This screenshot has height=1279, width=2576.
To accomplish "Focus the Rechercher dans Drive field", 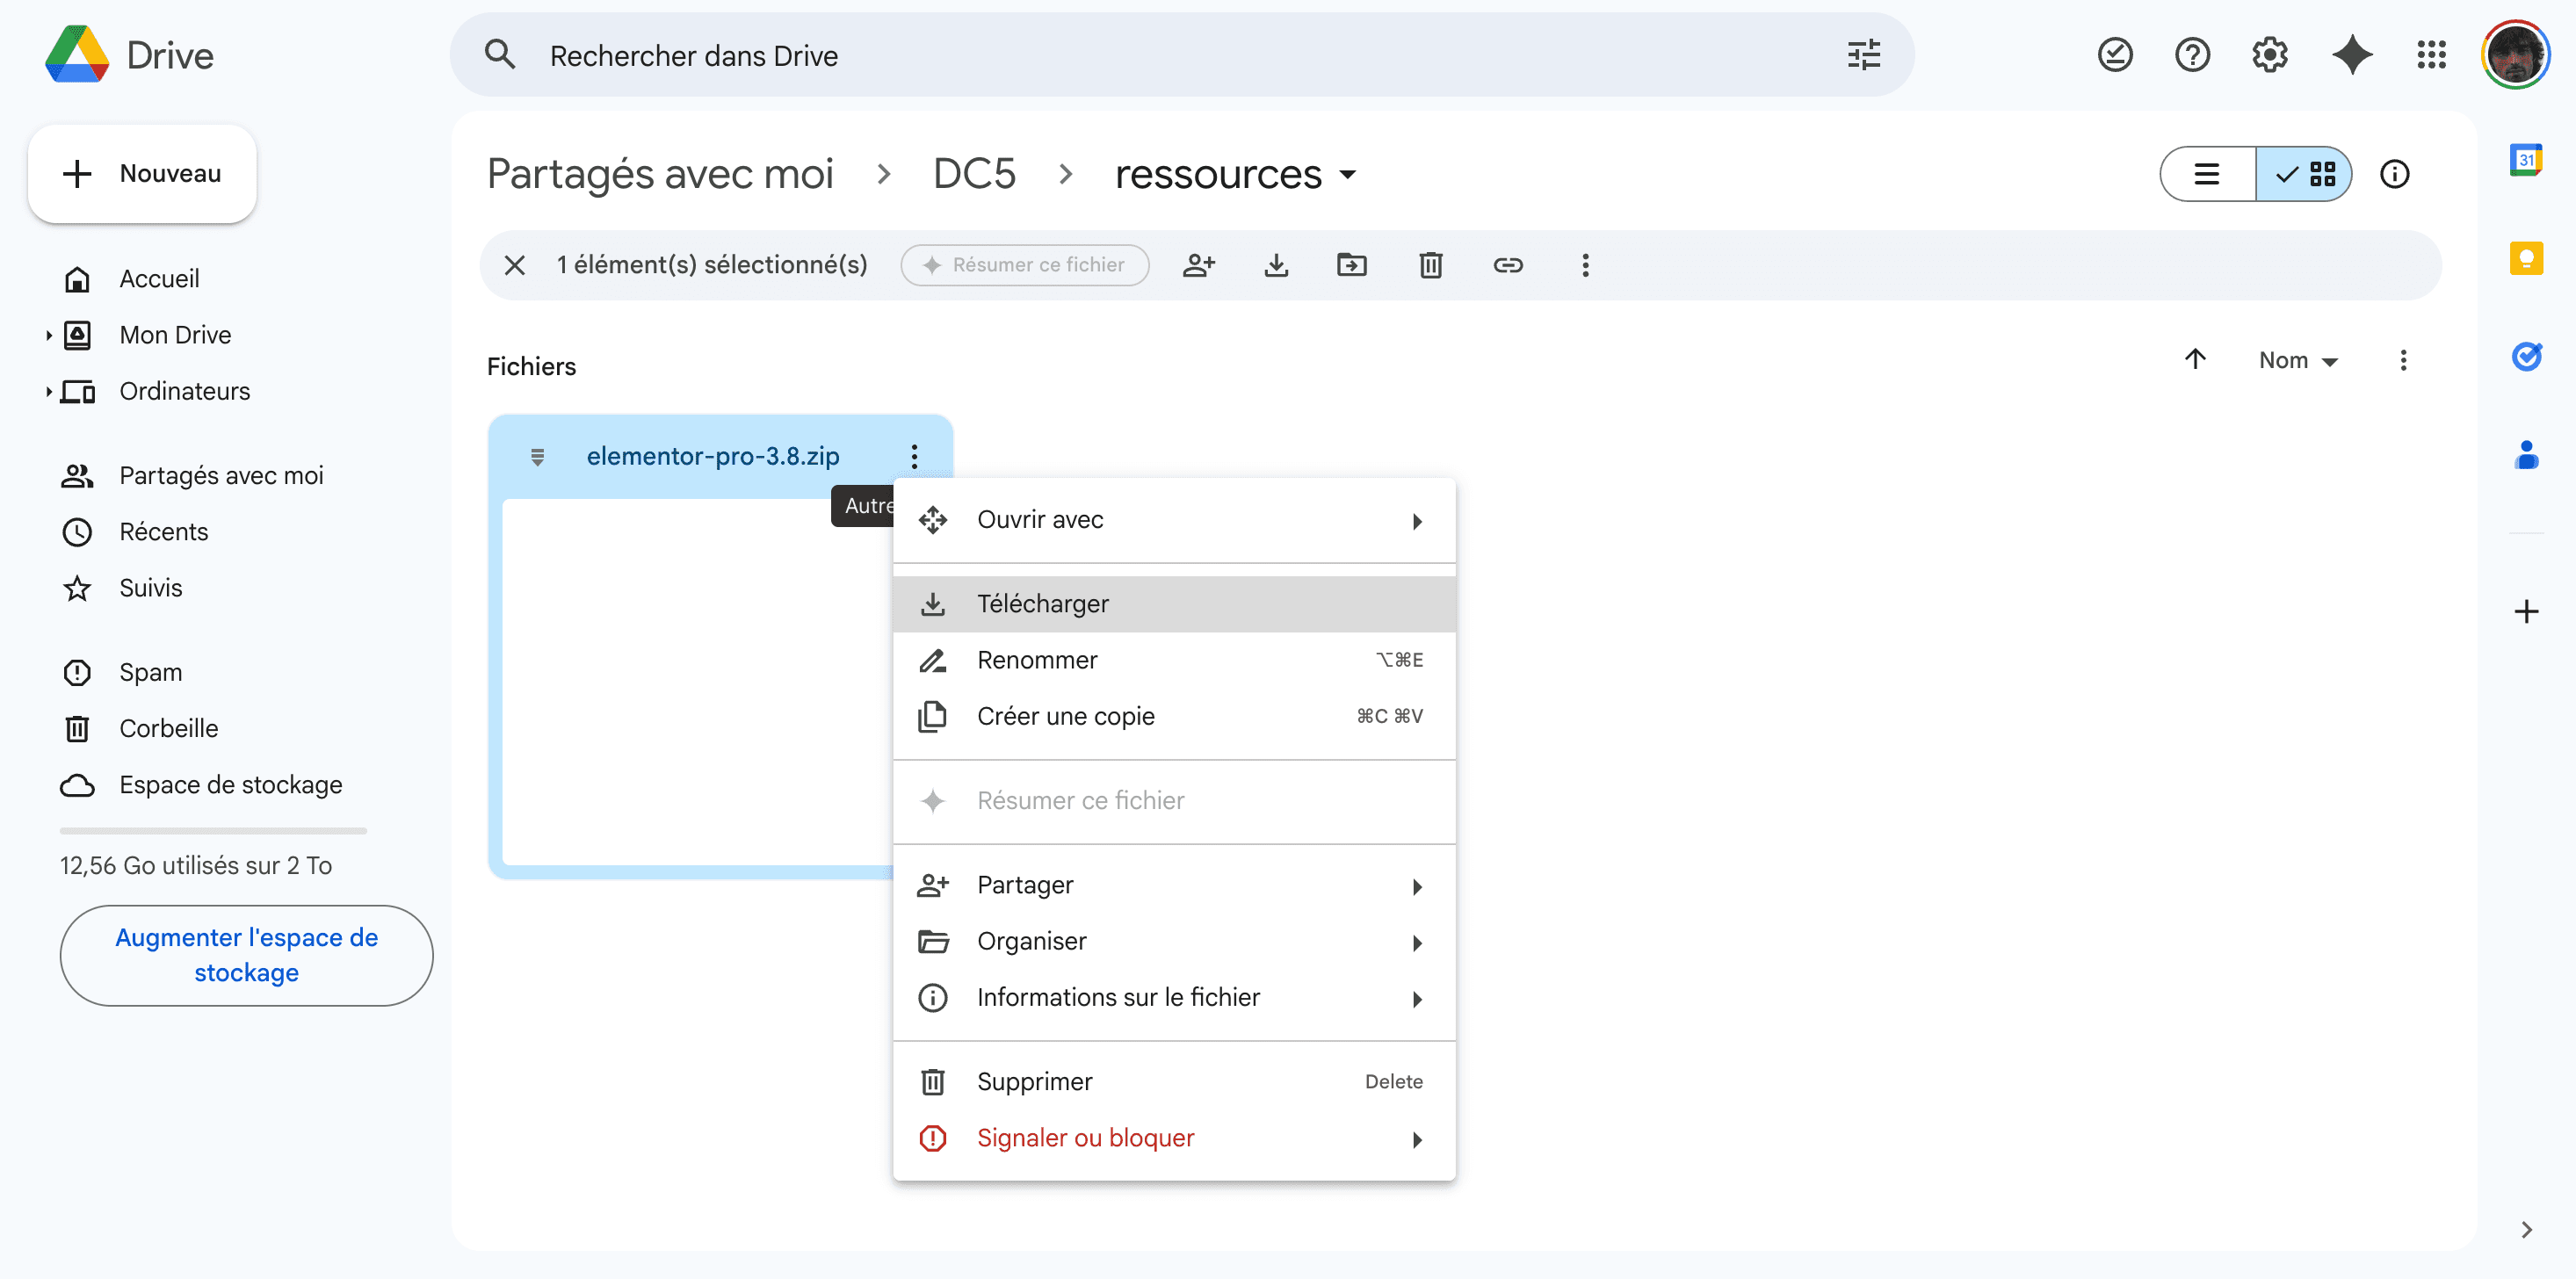I will point(1180,55).
